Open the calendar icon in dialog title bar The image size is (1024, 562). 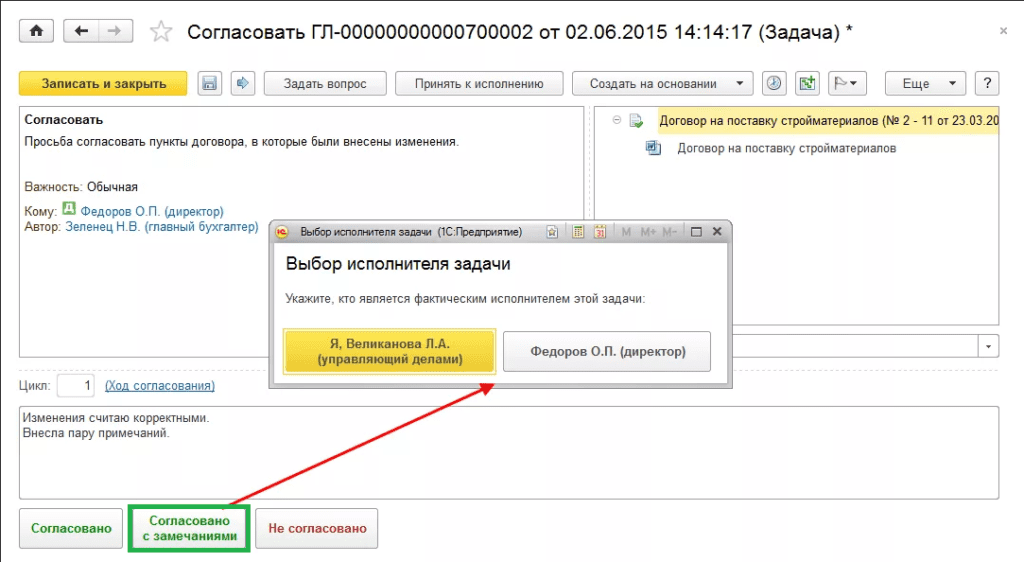point(600,232)
